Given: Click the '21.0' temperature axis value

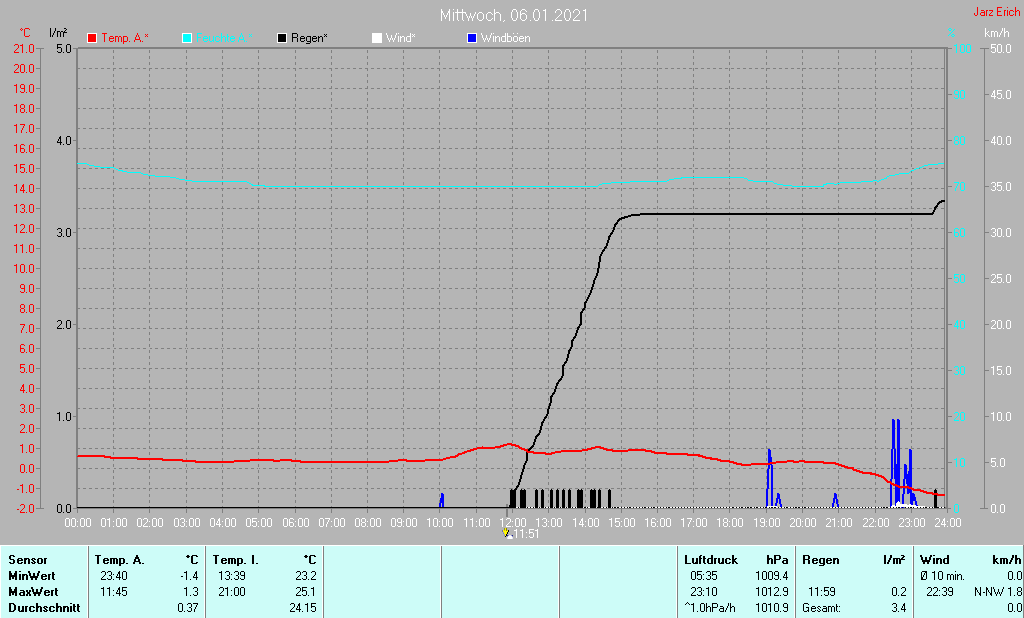Looking at the screenshot, I should pos(24,48).
